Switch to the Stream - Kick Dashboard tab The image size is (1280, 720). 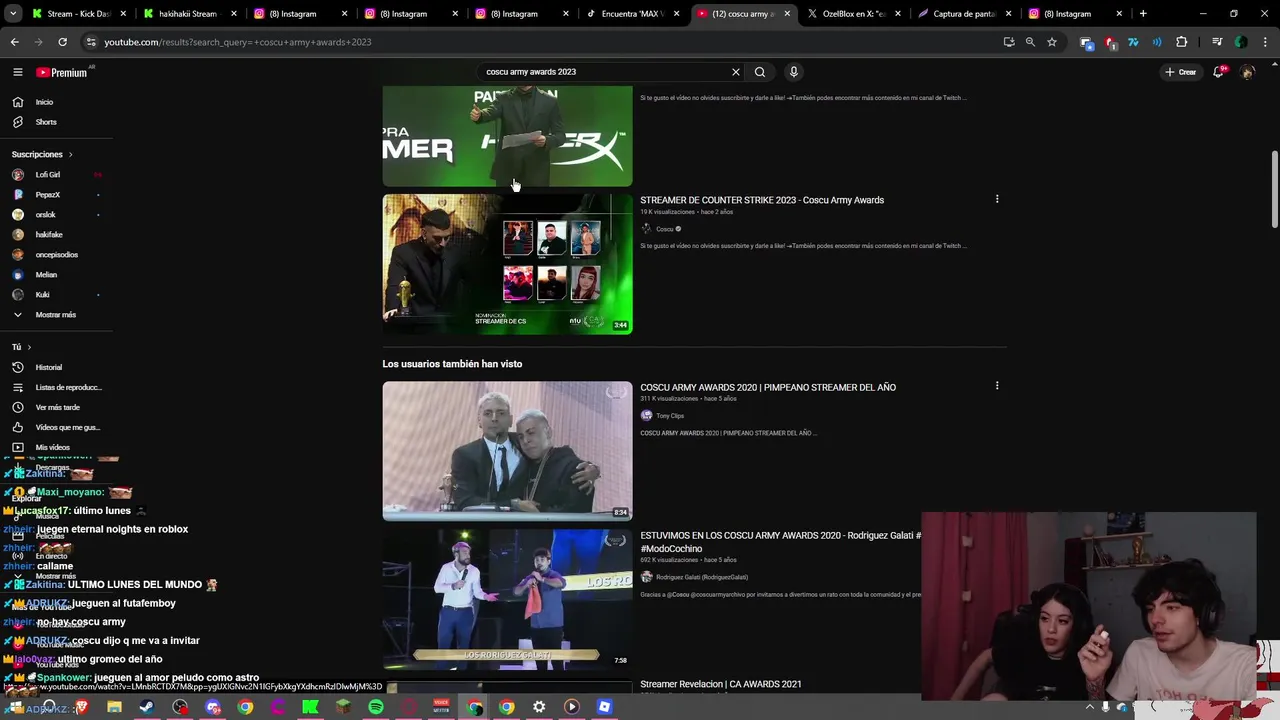(x=78, y=14)
